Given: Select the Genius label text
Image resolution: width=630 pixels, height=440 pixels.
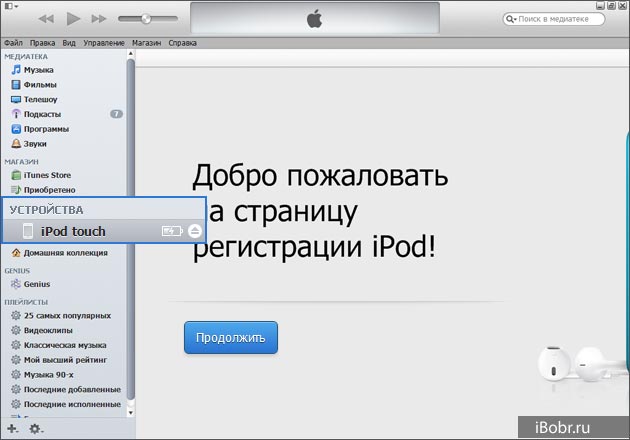Looking at the screenshot, I should (37, 284).
